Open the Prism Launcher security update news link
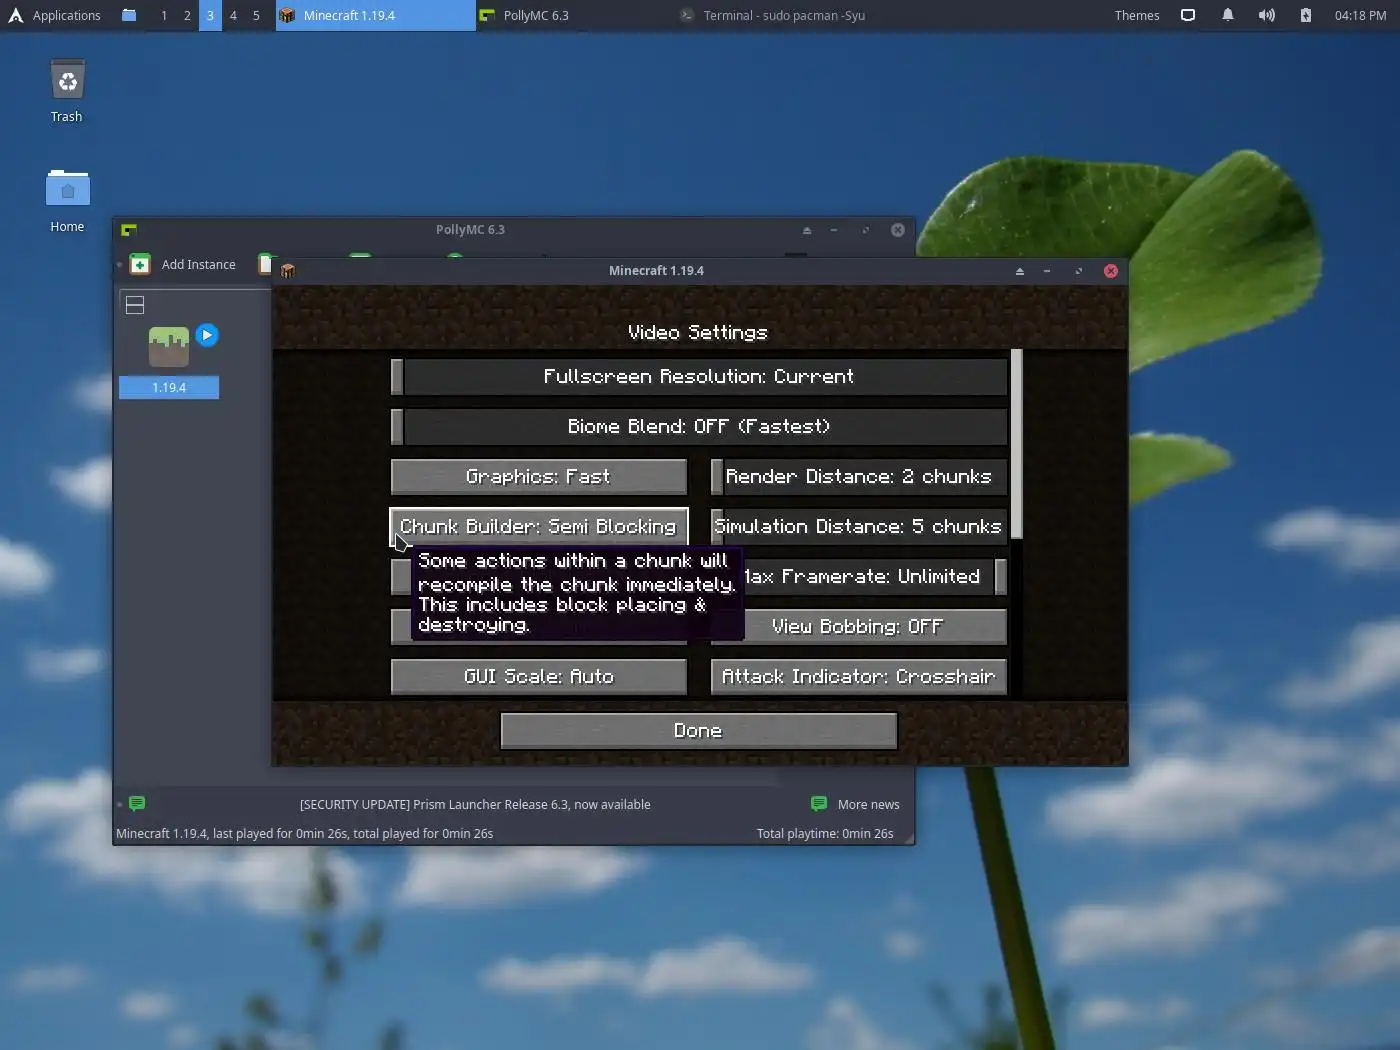This screenshot has height=1050, width=1400. click(475, 804)
